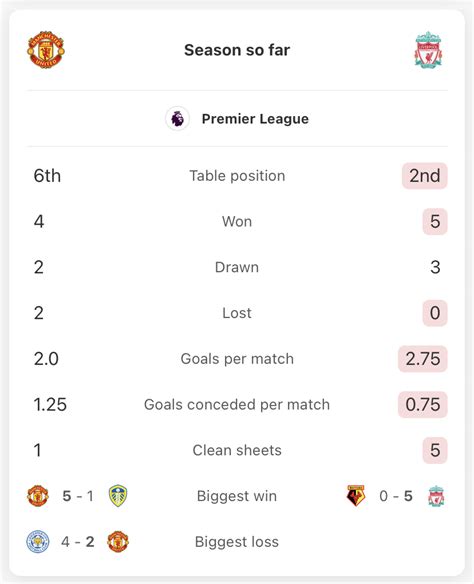
Task: Click the Premier League lion logo
Action: pyautogui.click(x=178, y=119)
